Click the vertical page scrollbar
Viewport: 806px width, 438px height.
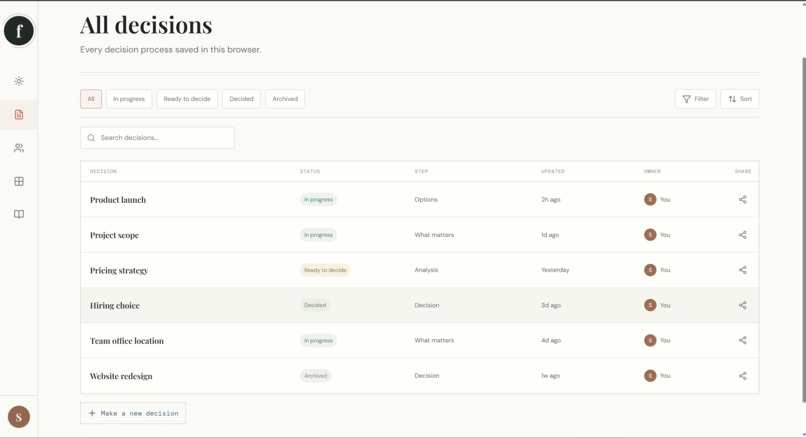(x=803, y=229)
